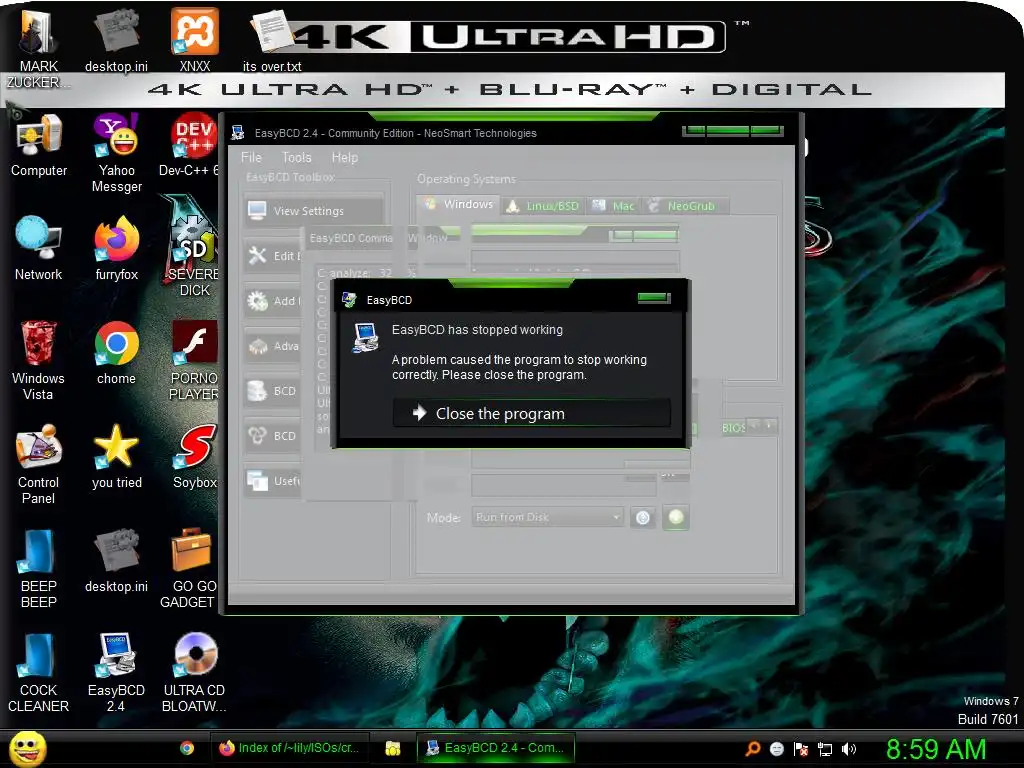The height and width of the screenshot is (768, 1024).
Task: Click the network tray icon
Action: point(825,749)
